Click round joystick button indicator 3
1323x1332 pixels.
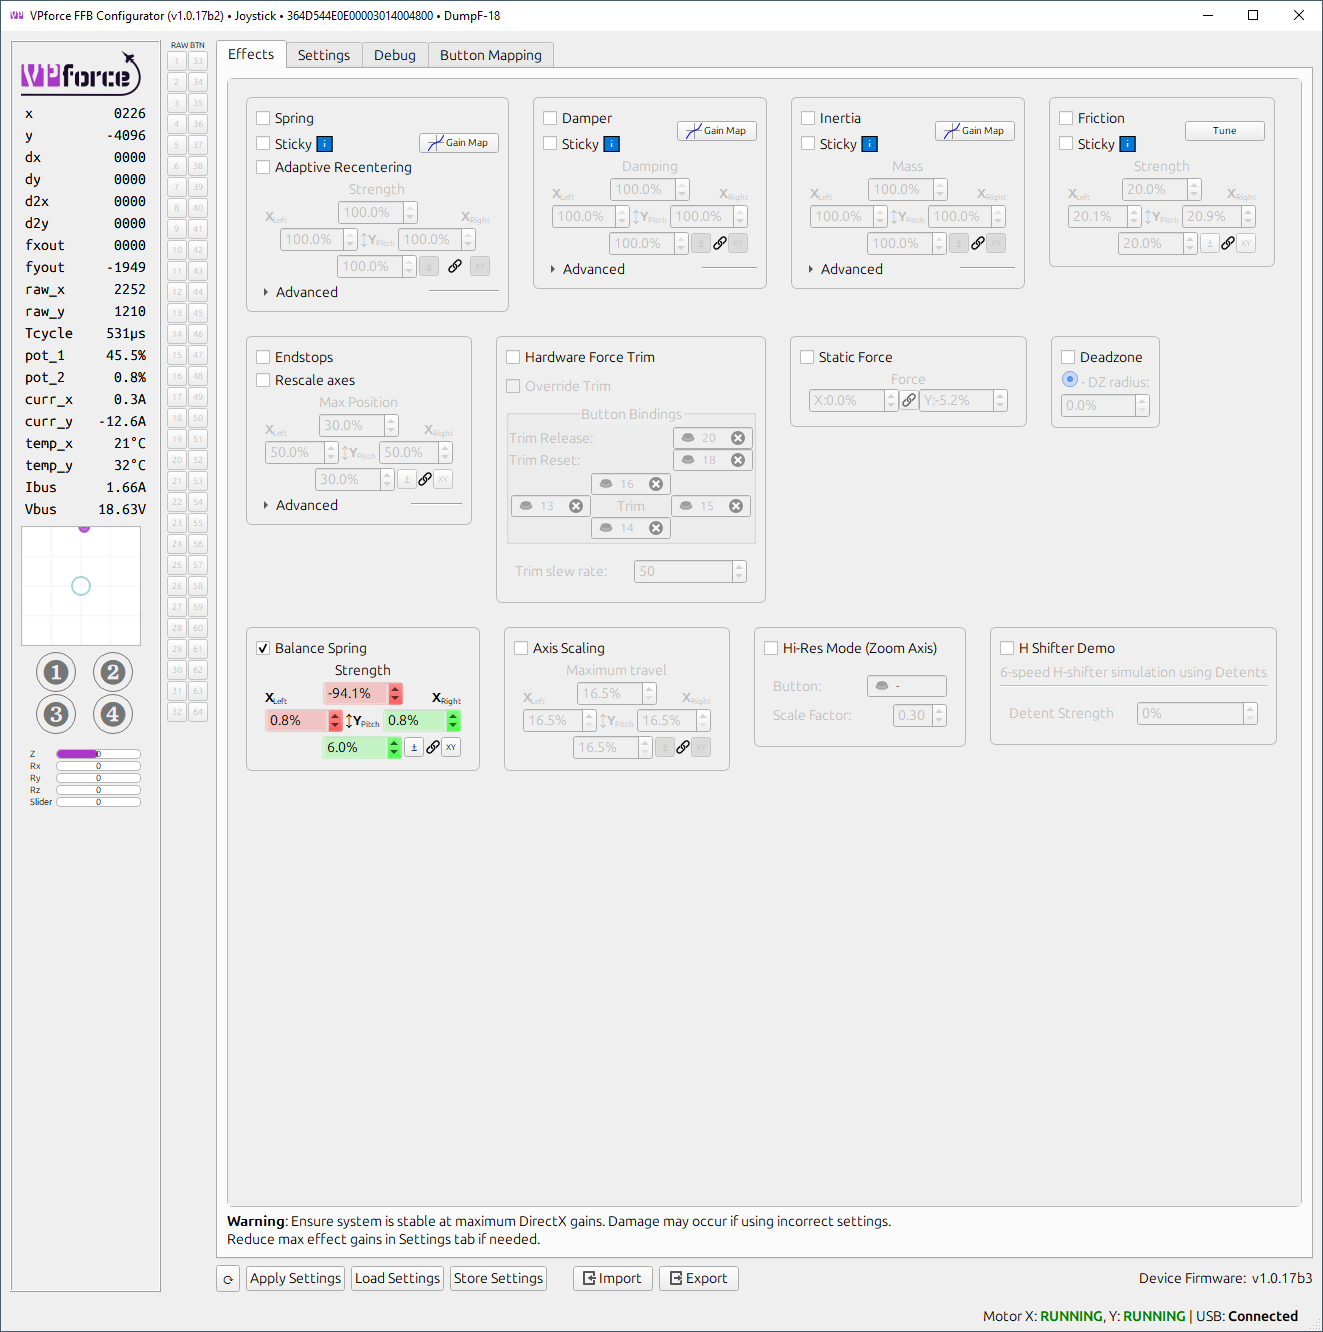[56, 714]
